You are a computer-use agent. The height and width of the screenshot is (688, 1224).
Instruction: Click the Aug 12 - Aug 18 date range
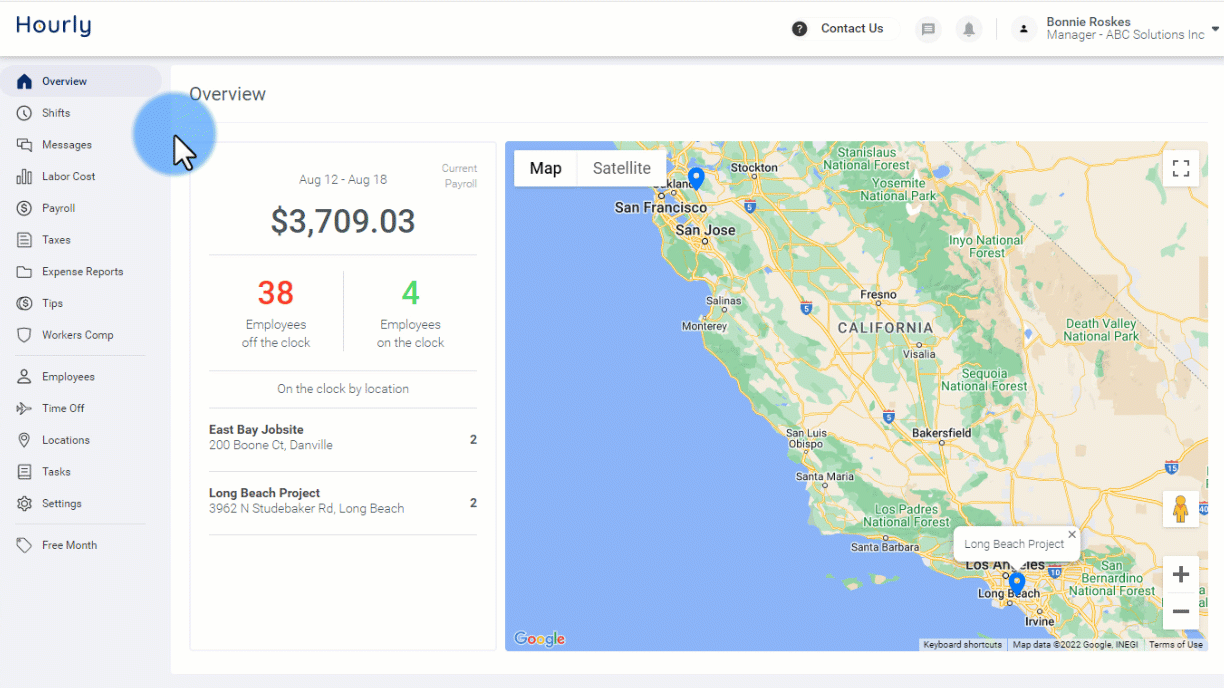click(343, 180)
